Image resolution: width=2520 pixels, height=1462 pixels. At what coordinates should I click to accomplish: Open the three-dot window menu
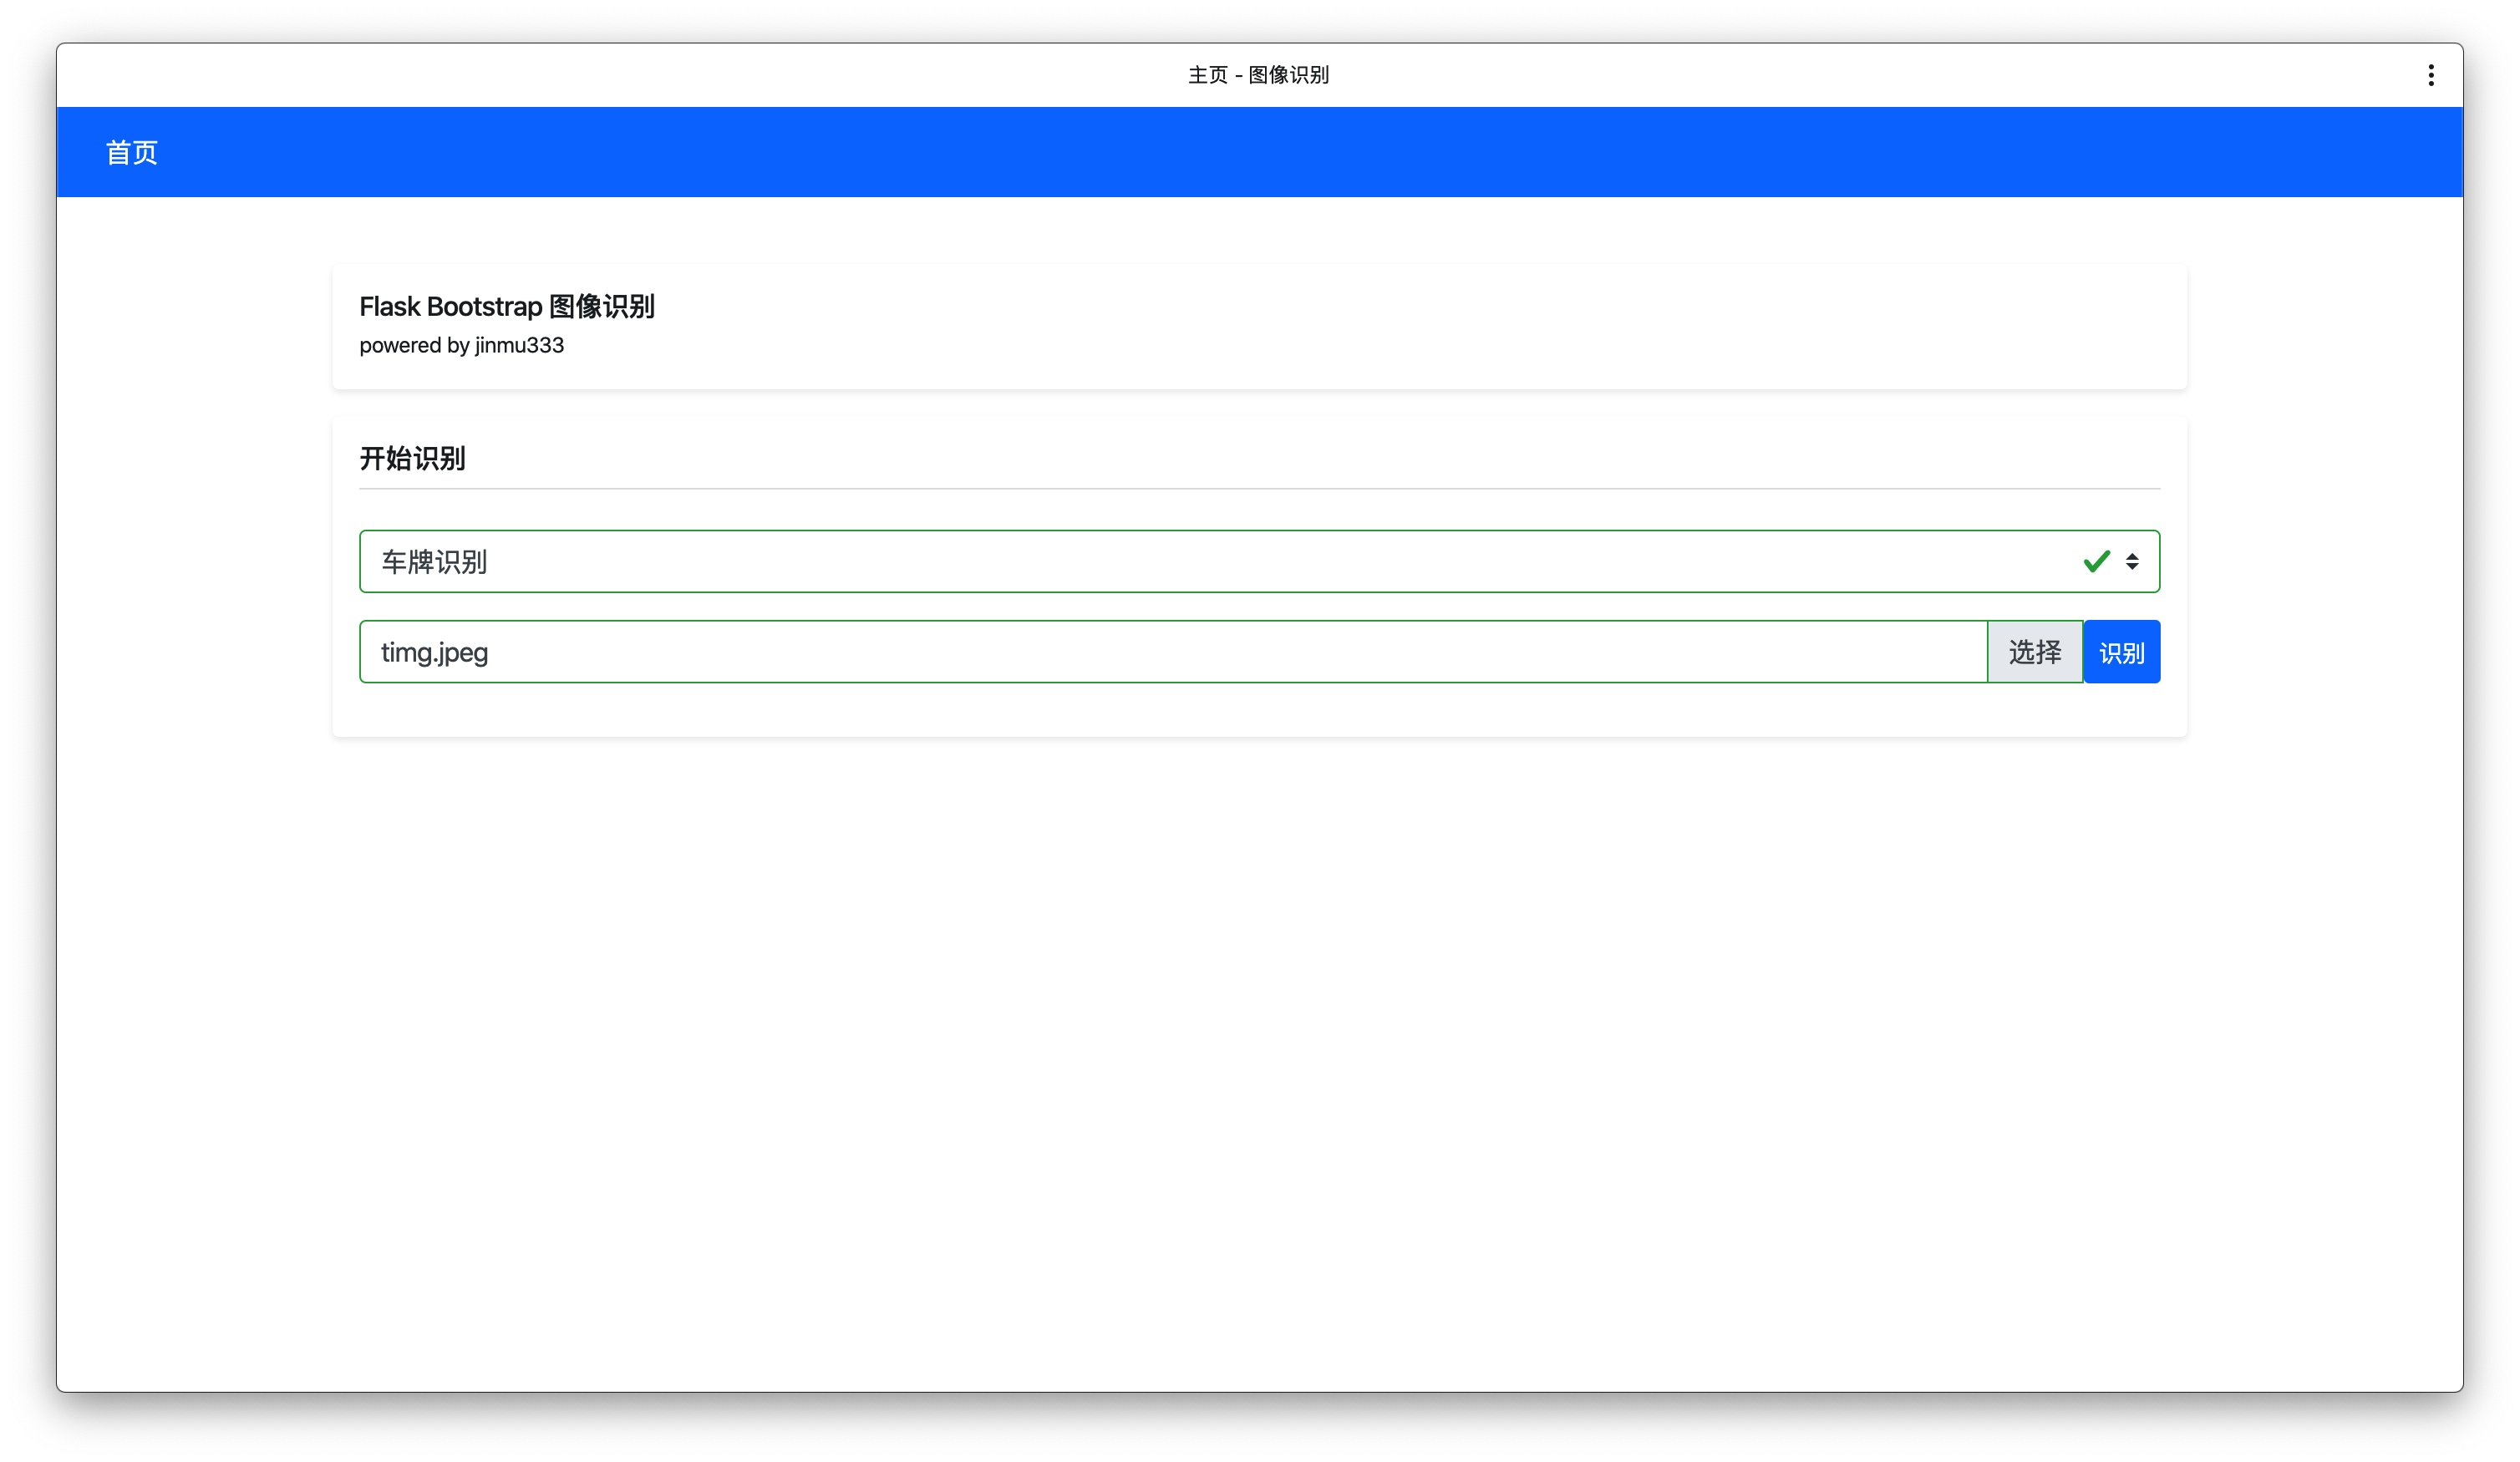click(x=2430, y=75)
